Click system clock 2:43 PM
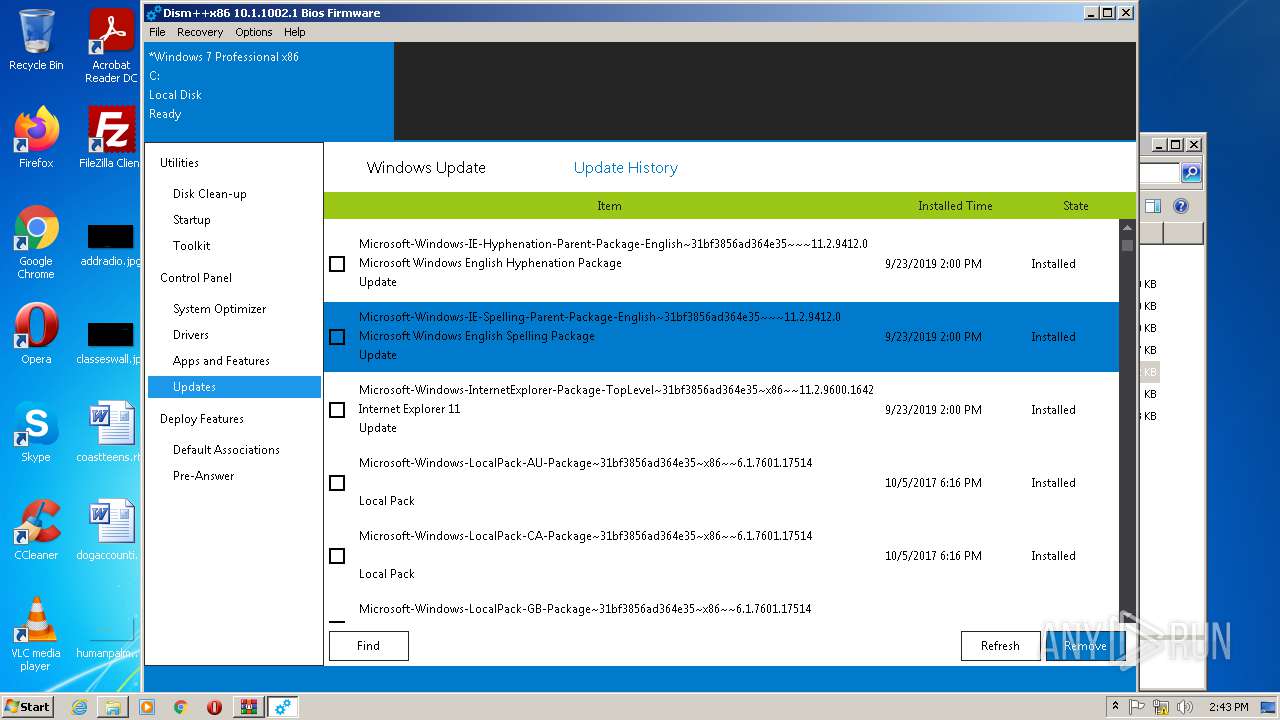 (x=1228, y=707)
